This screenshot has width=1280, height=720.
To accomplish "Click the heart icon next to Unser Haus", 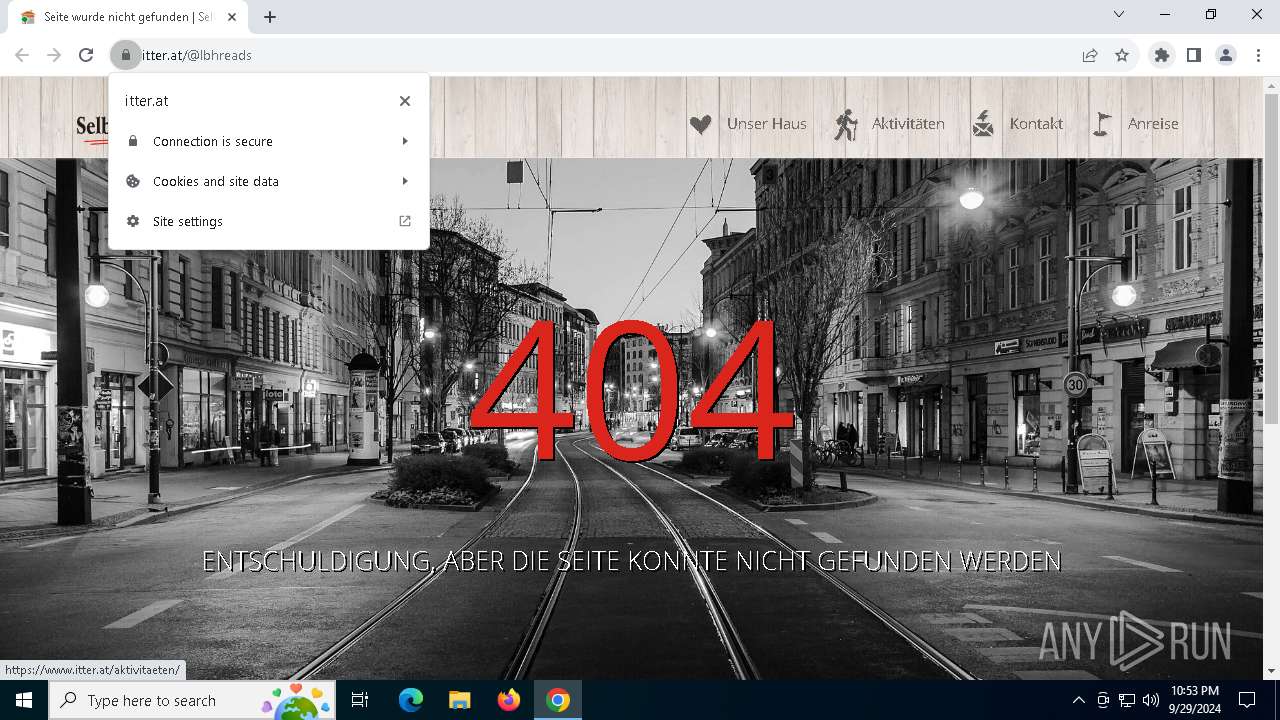I will coord(700,124).
